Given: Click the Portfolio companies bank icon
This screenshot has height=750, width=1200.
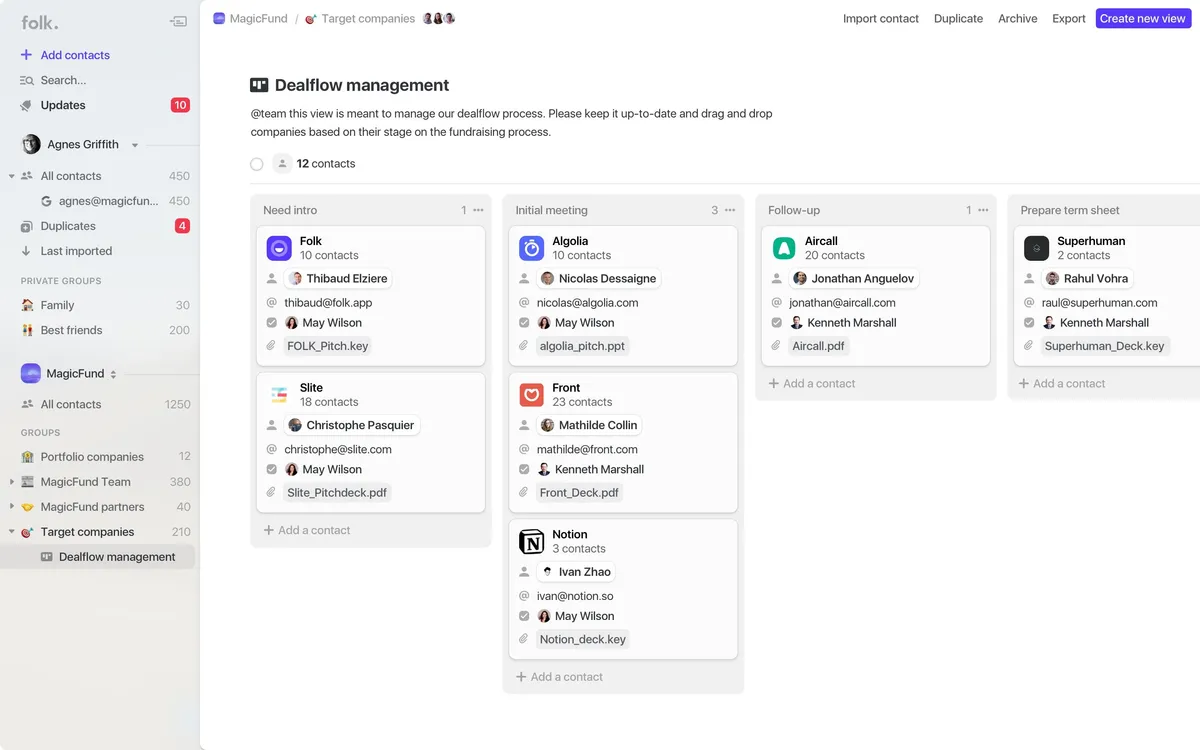Looking at the screenshot, I should 27,457.
